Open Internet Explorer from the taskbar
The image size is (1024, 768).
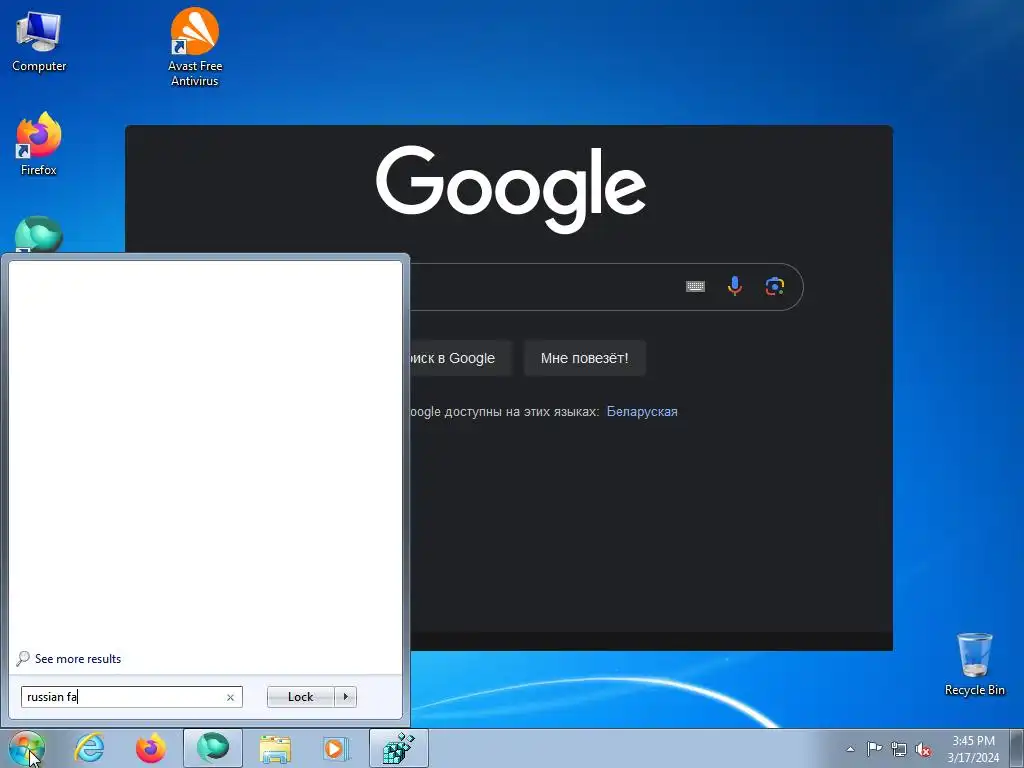(89, 748)
